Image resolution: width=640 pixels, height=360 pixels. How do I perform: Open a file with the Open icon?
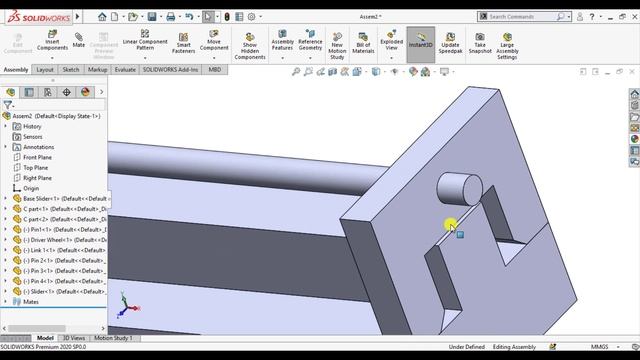tap(133, 17)
